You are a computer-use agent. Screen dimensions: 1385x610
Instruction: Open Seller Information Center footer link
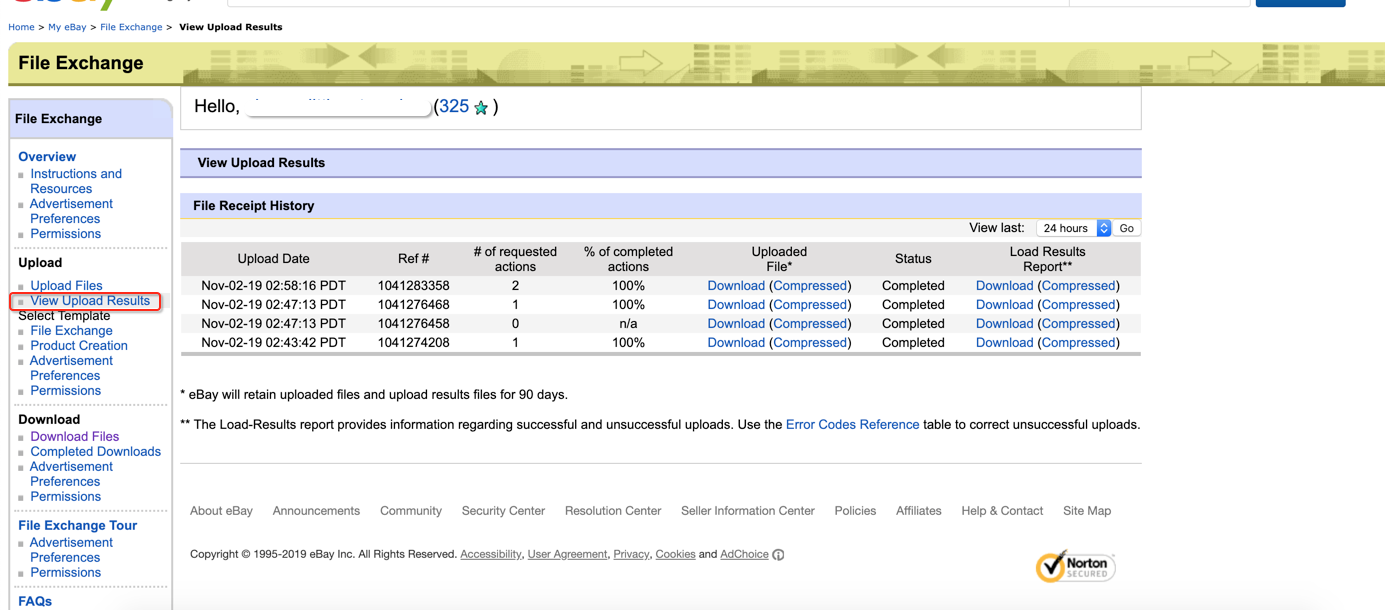(x=748, y=511)
